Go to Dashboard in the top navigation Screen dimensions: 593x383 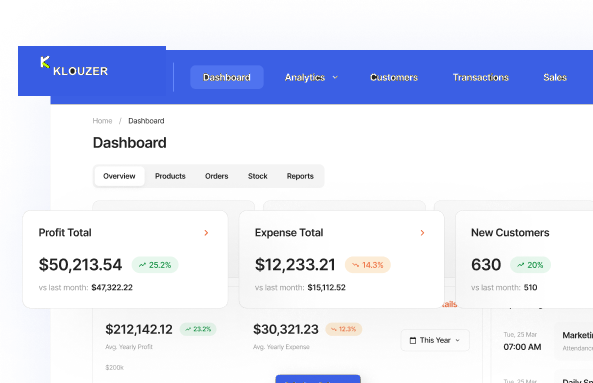pyautogui.click(x=227, y=77)
